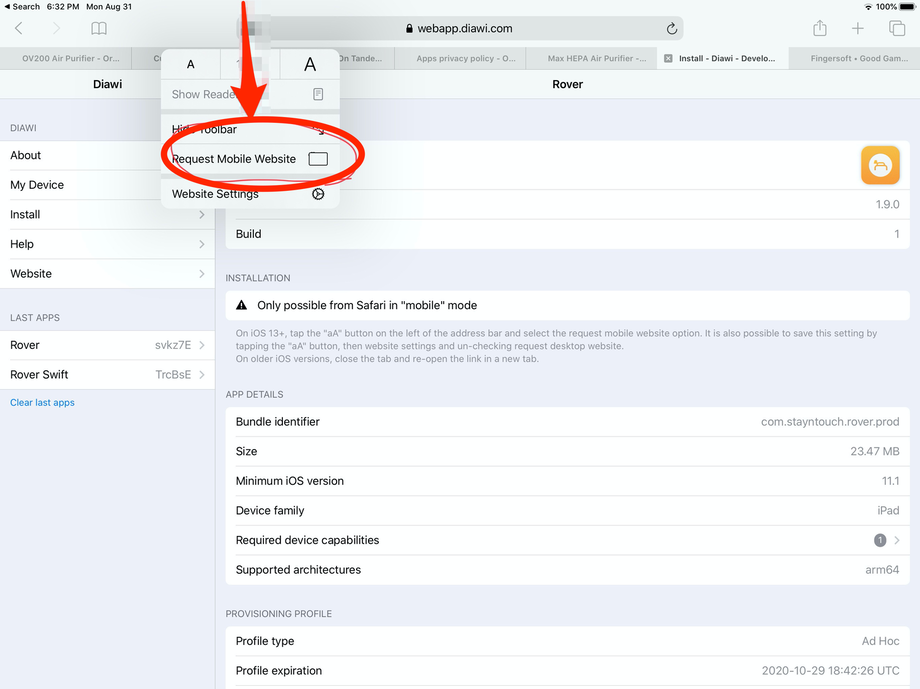The image size is (920, 689).
Task: Tap the Build row
Action: (x=567, y=234)
